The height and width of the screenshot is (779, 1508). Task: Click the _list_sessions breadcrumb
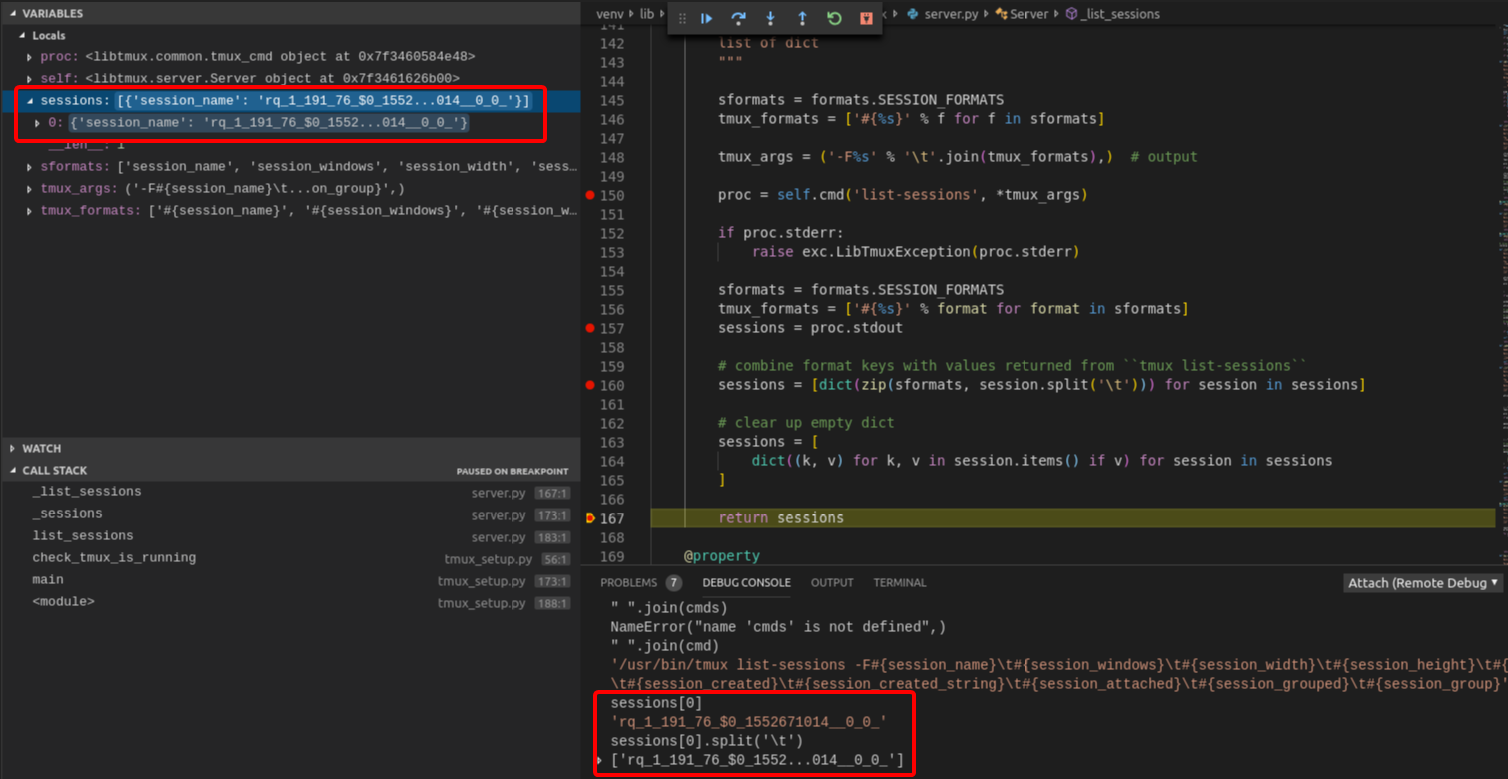pos(1122,14)
